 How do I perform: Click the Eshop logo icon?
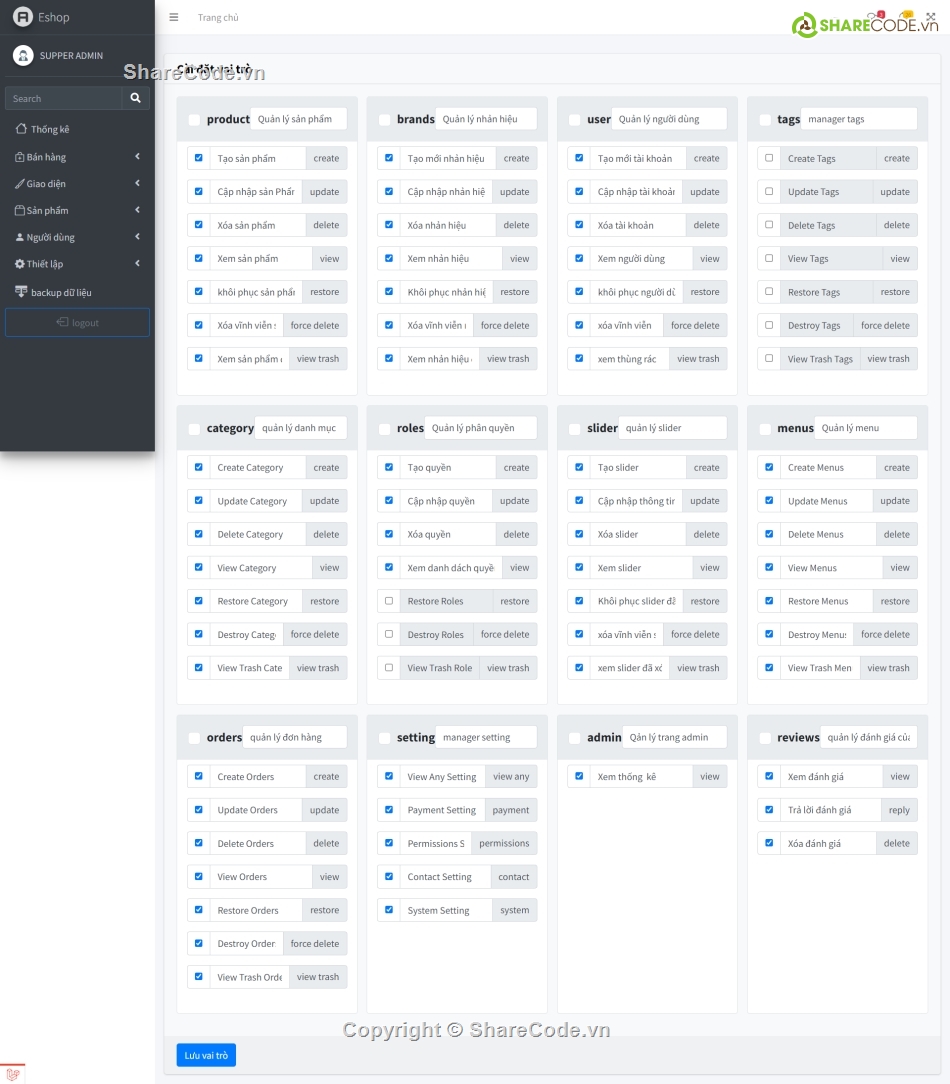[23, 17]
